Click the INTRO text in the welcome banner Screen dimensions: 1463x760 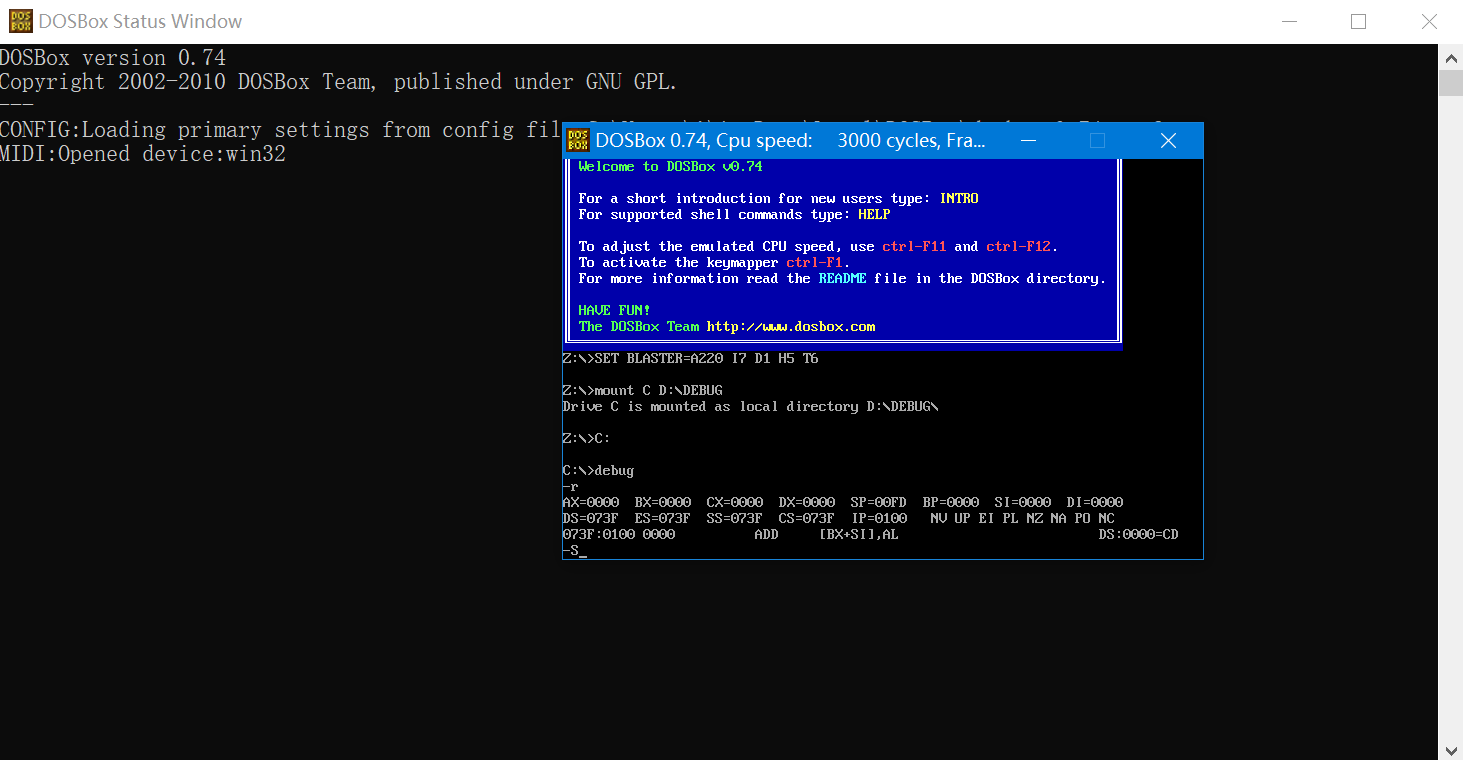click(x=958, y=198)
